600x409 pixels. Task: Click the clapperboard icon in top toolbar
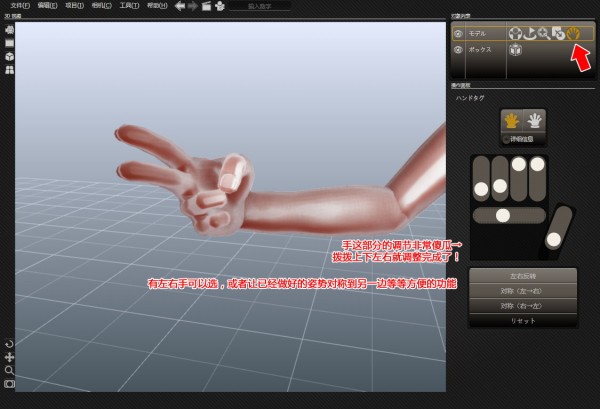click(x=205, y=6)
